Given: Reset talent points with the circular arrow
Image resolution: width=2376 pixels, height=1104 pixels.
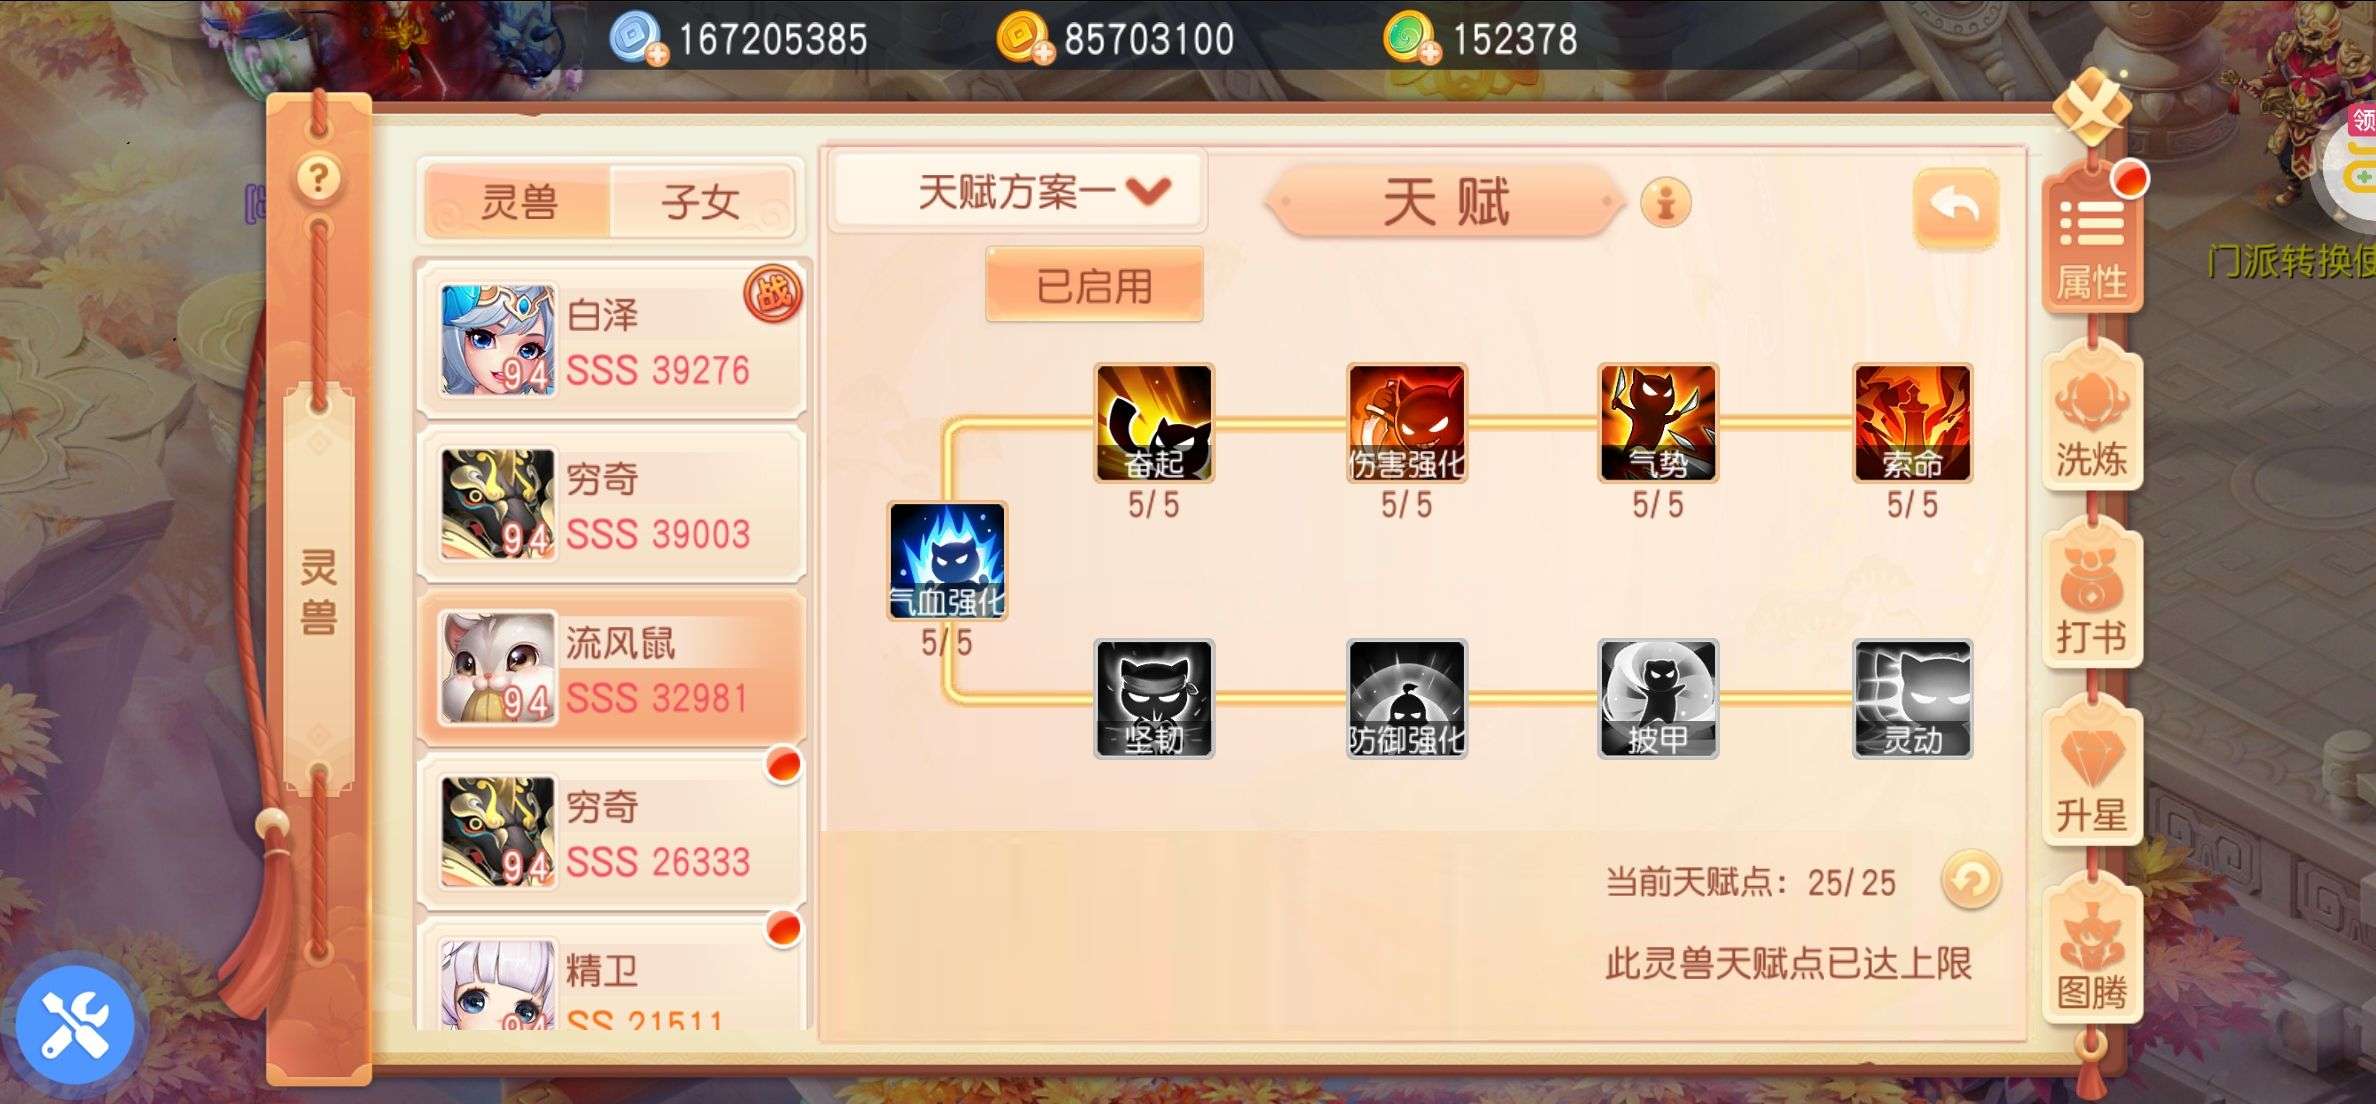Looking at the screenshot, I should click(x=1970, y=881).
